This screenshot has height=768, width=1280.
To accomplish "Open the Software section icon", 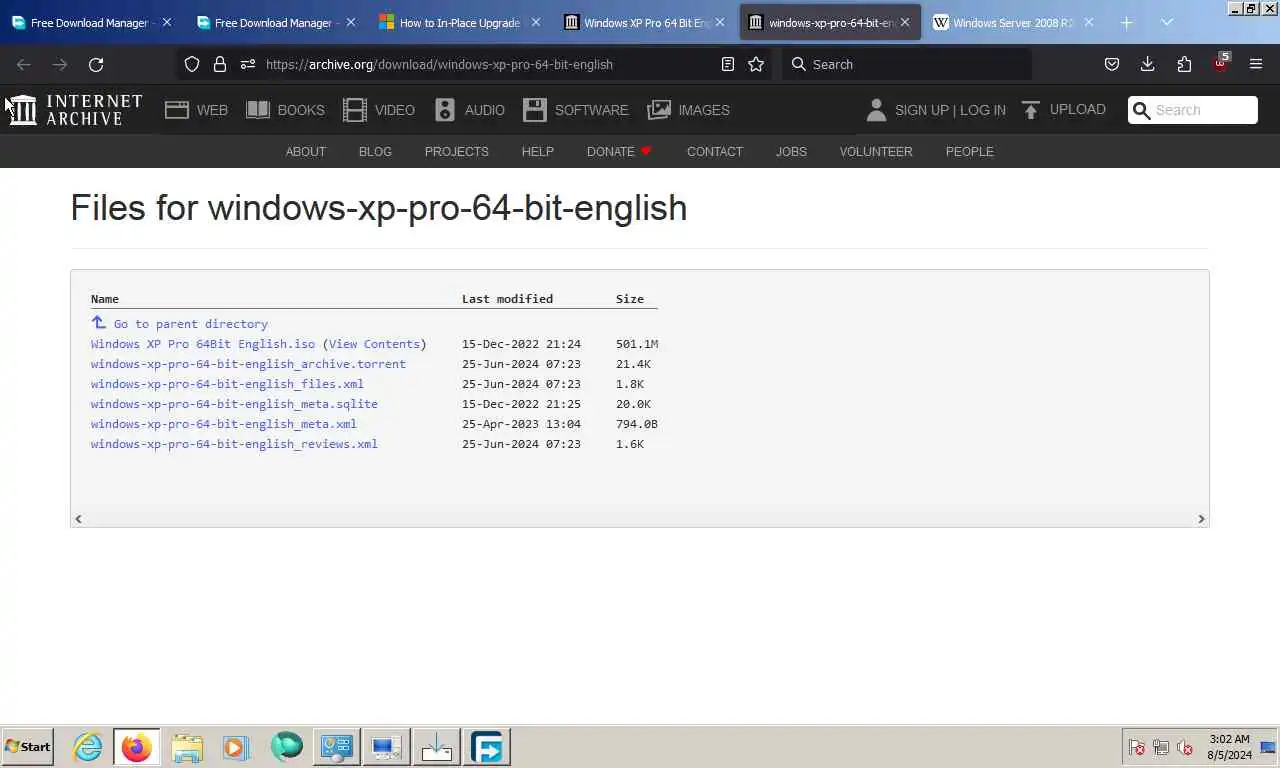I will click(535, 110).
